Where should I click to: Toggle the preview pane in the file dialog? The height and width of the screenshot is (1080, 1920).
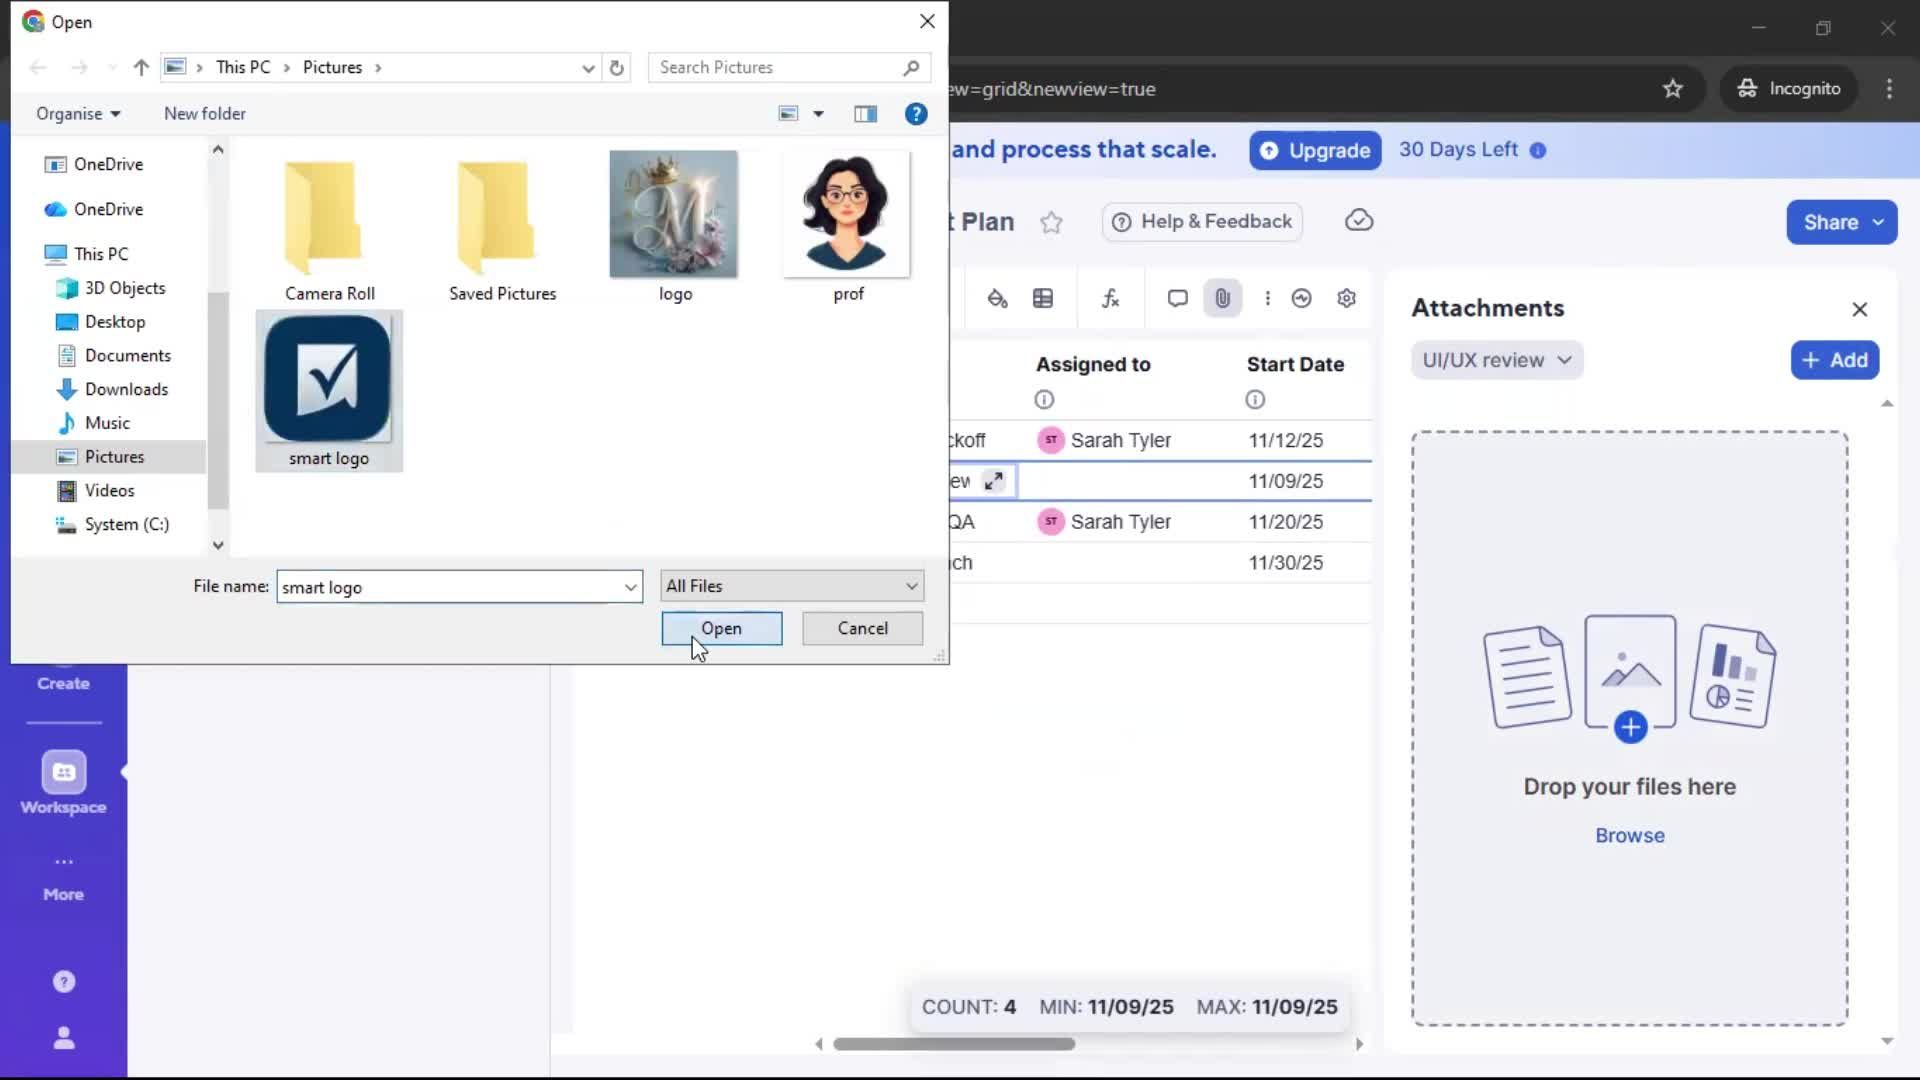point(865,113)
